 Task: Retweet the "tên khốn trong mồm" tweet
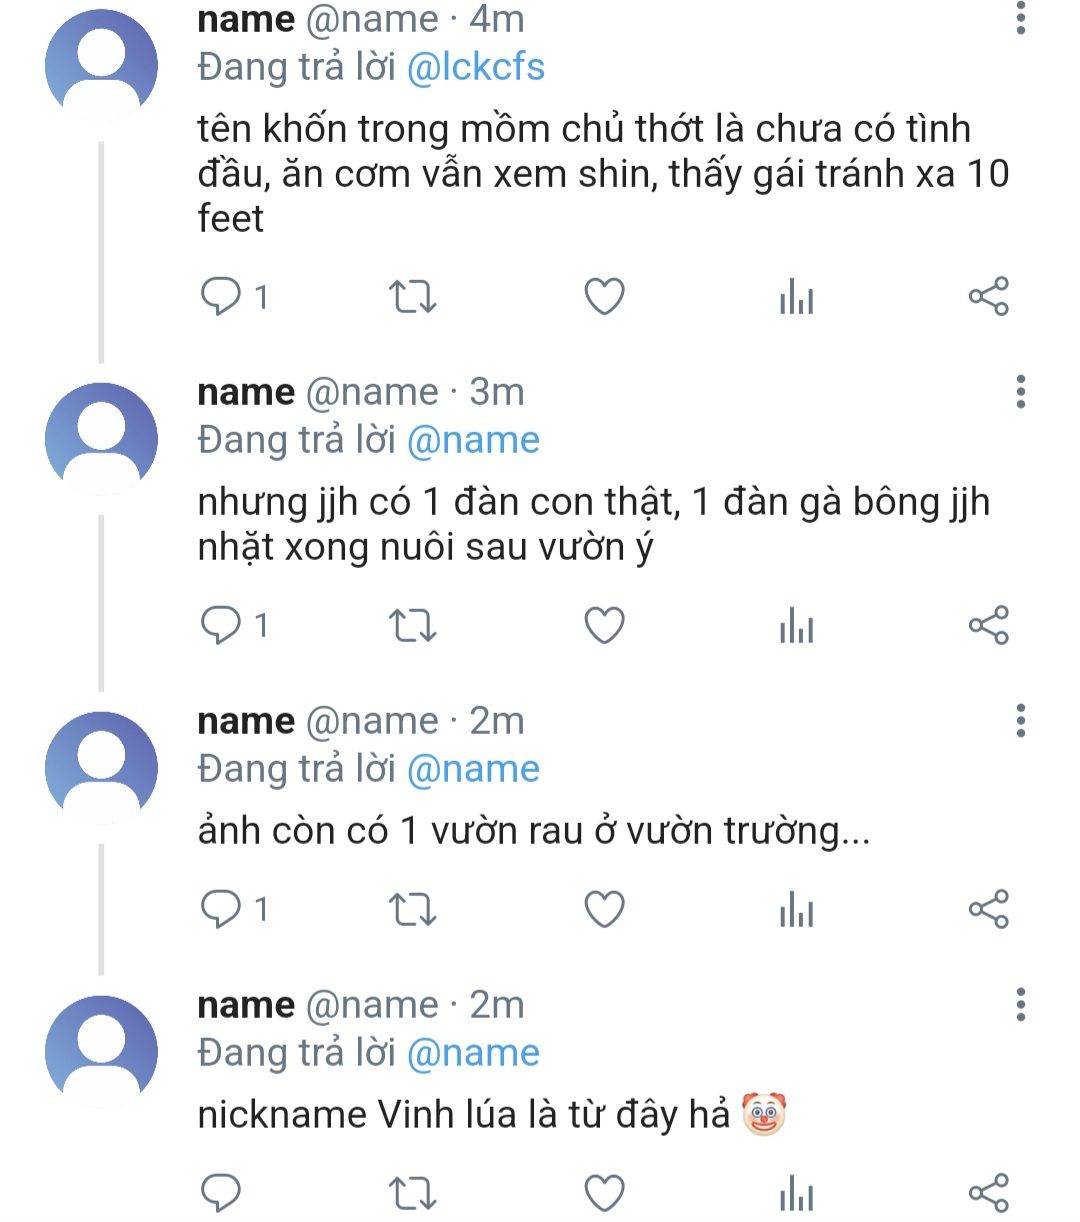click(x=412, y=297)
